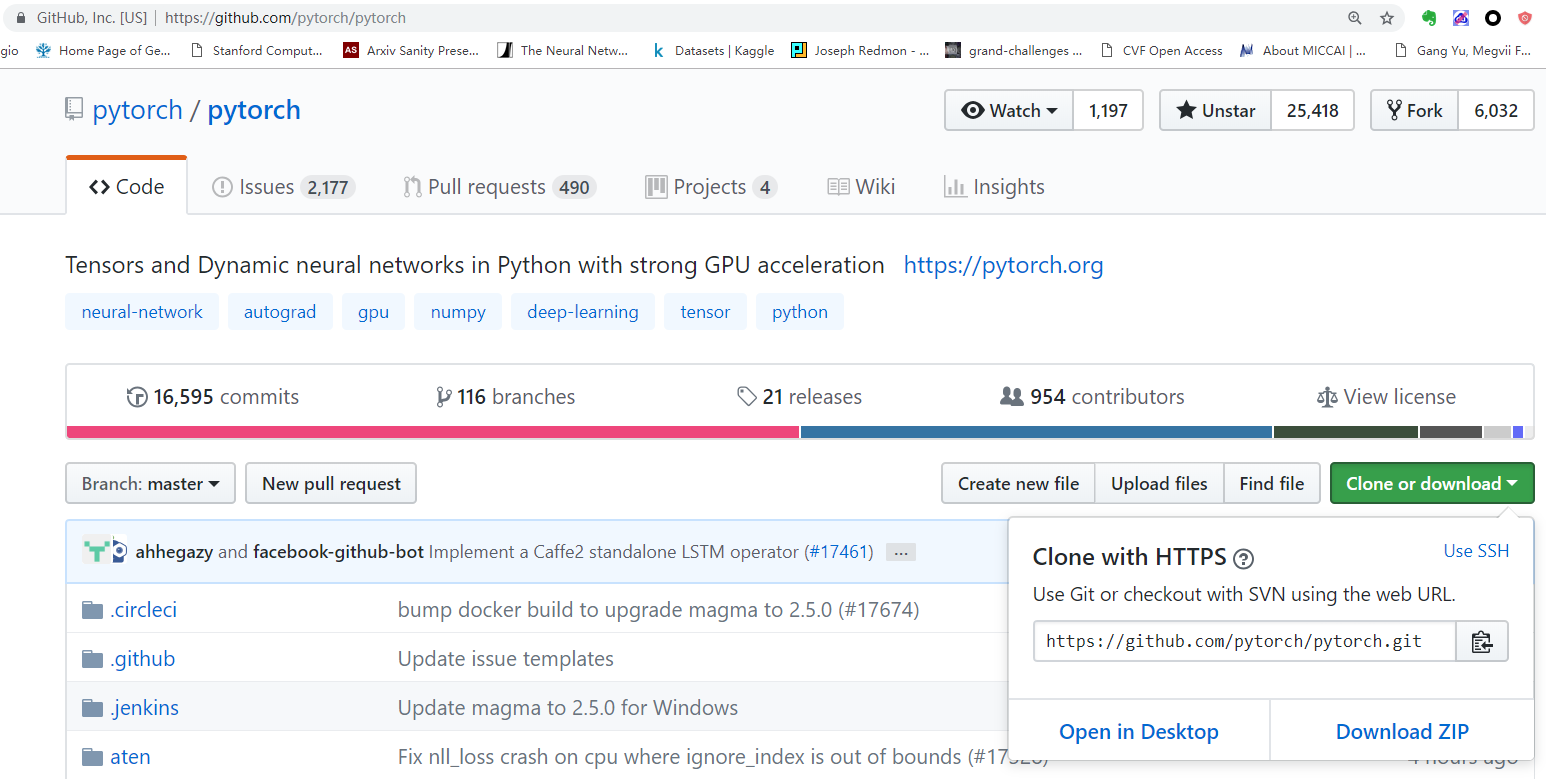The image size is (1546, 779).
Task: Expand commit message ellipsis button
Action: (901, 552)
